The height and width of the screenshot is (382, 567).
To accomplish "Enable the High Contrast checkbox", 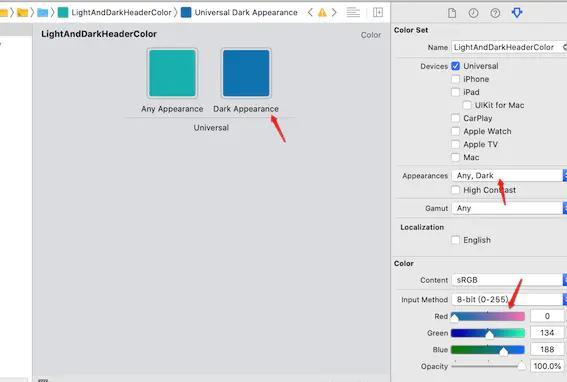I will [456, 190].
